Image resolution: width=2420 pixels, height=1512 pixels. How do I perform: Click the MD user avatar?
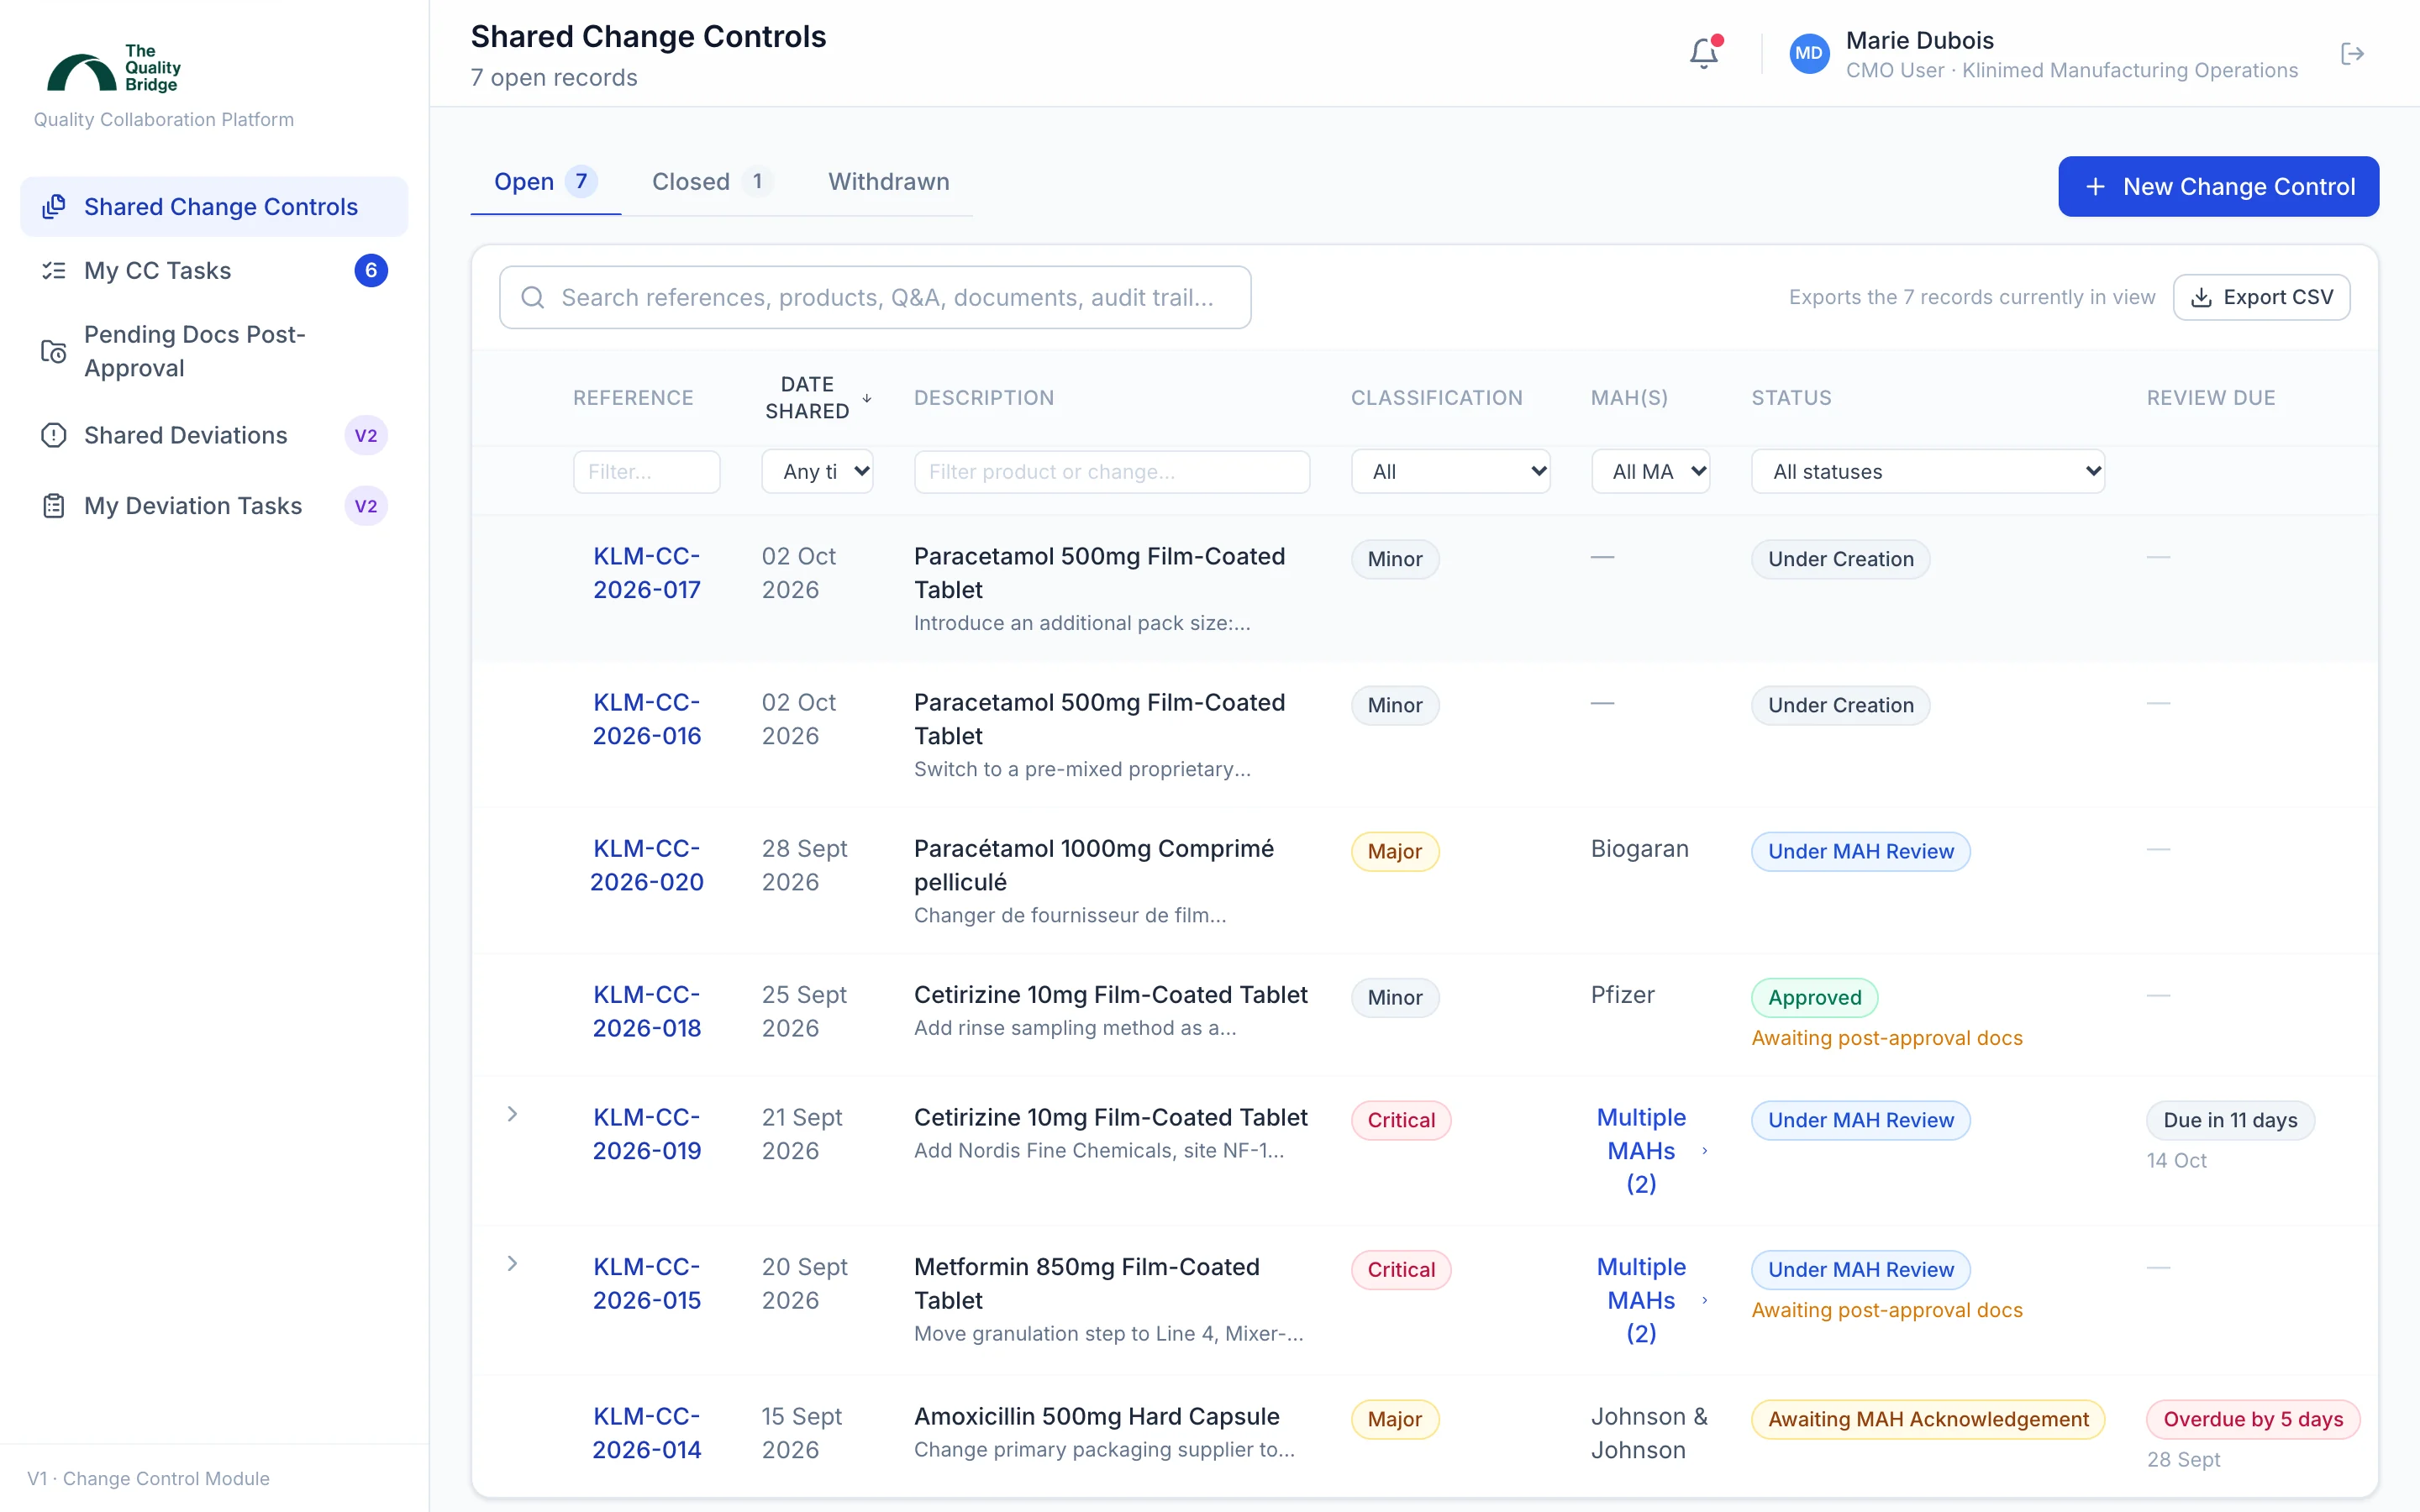tap(1808, 54)
